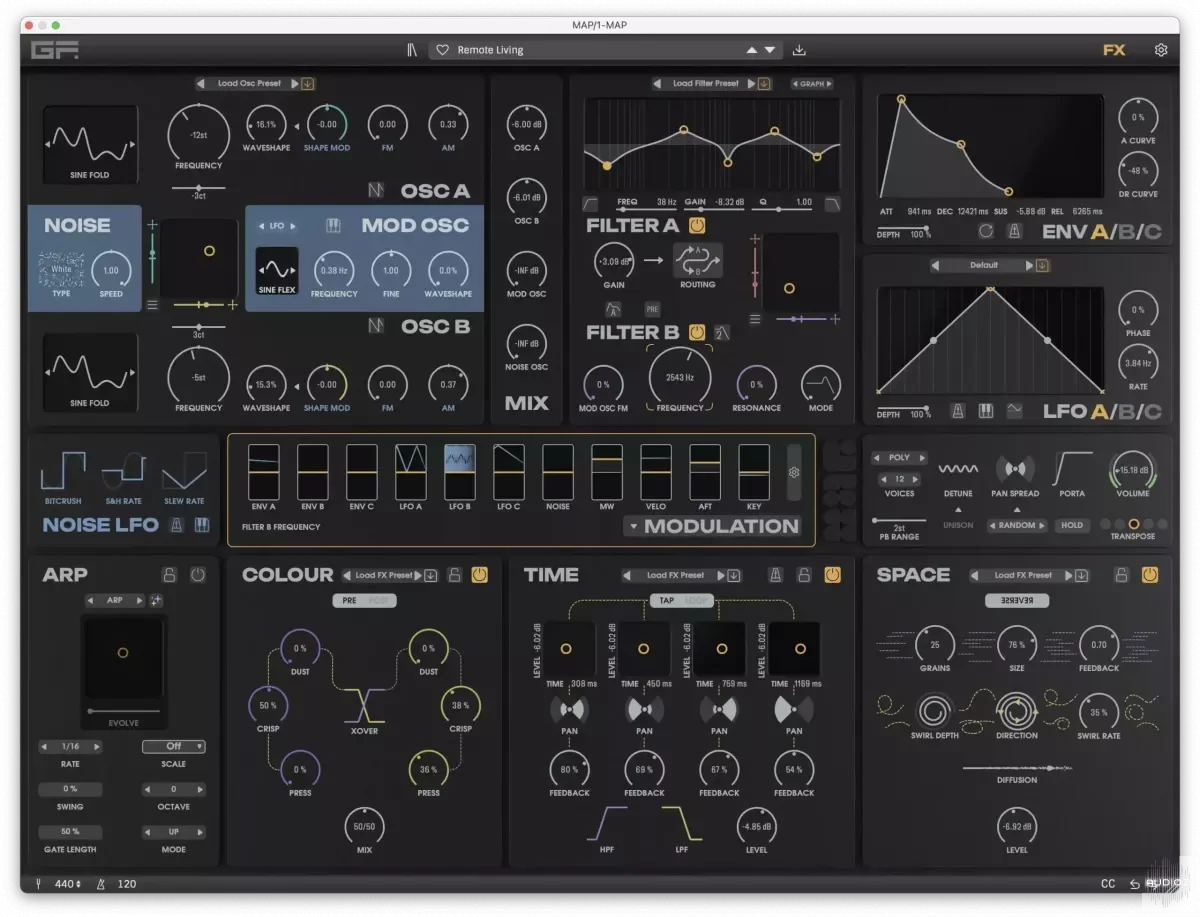
Task: Select envelope B in the ENV tabs
Action: point(1126,233)
